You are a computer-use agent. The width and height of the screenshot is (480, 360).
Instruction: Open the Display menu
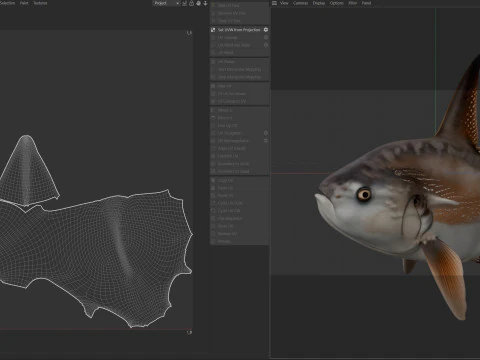(319, 3)
